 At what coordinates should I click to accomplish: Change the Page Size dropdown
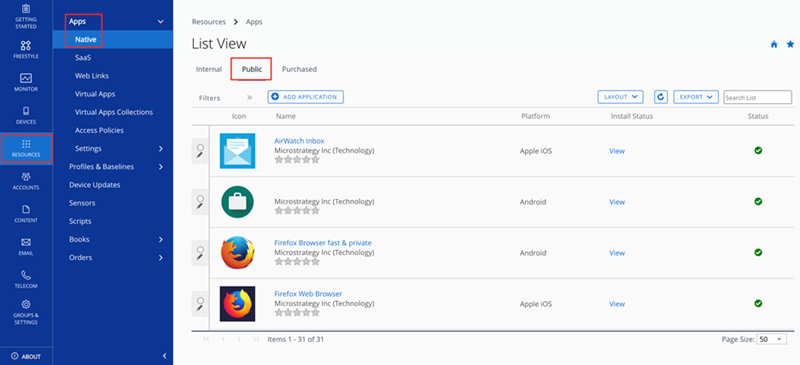click(x=772, y=339)
